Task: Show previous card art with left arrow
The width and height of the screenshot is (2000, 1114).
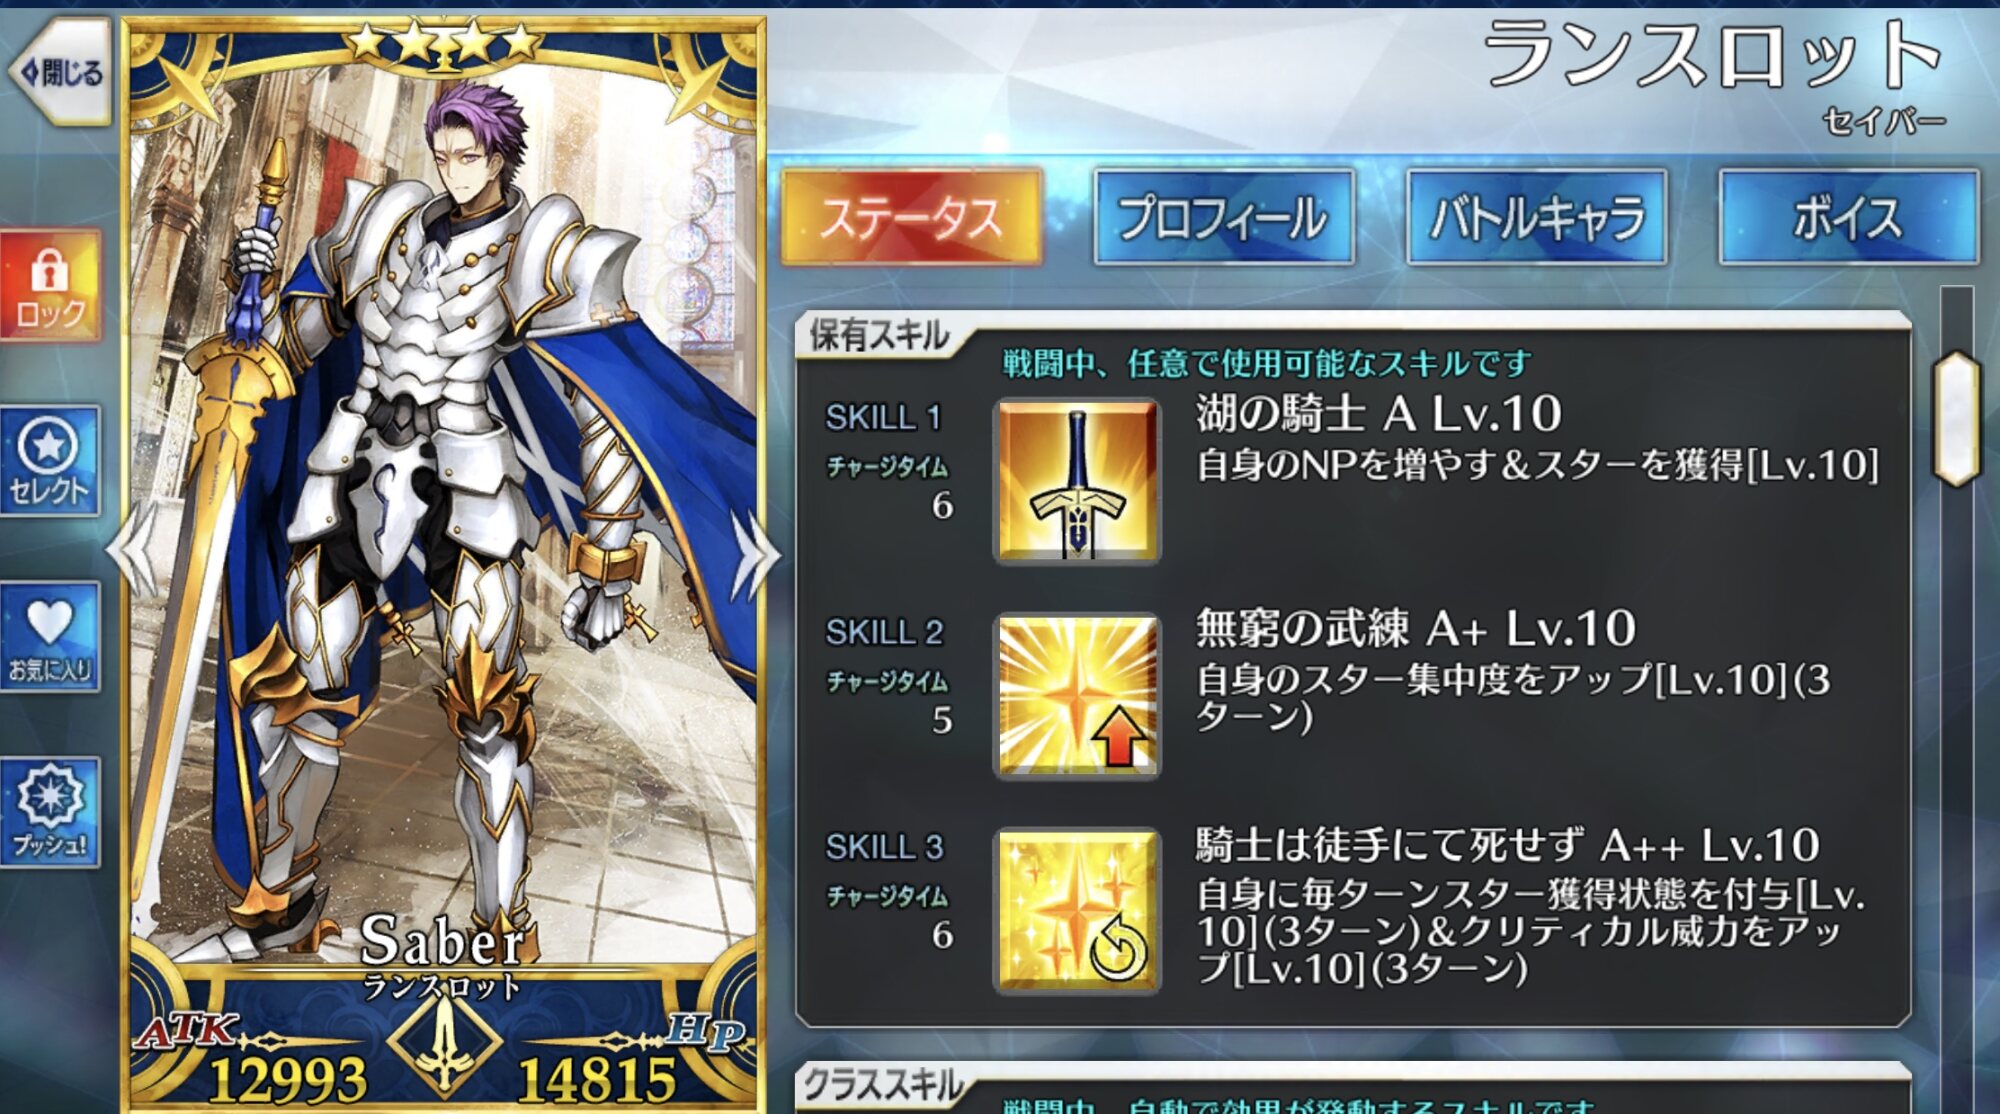Action: click(133, 551)
